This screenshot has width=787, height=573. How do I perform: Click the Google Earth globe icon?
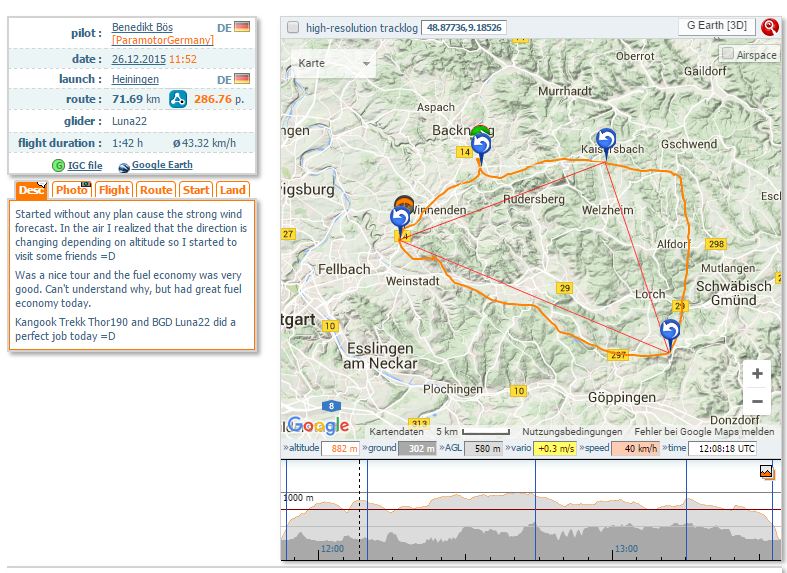tap(123, 166)
